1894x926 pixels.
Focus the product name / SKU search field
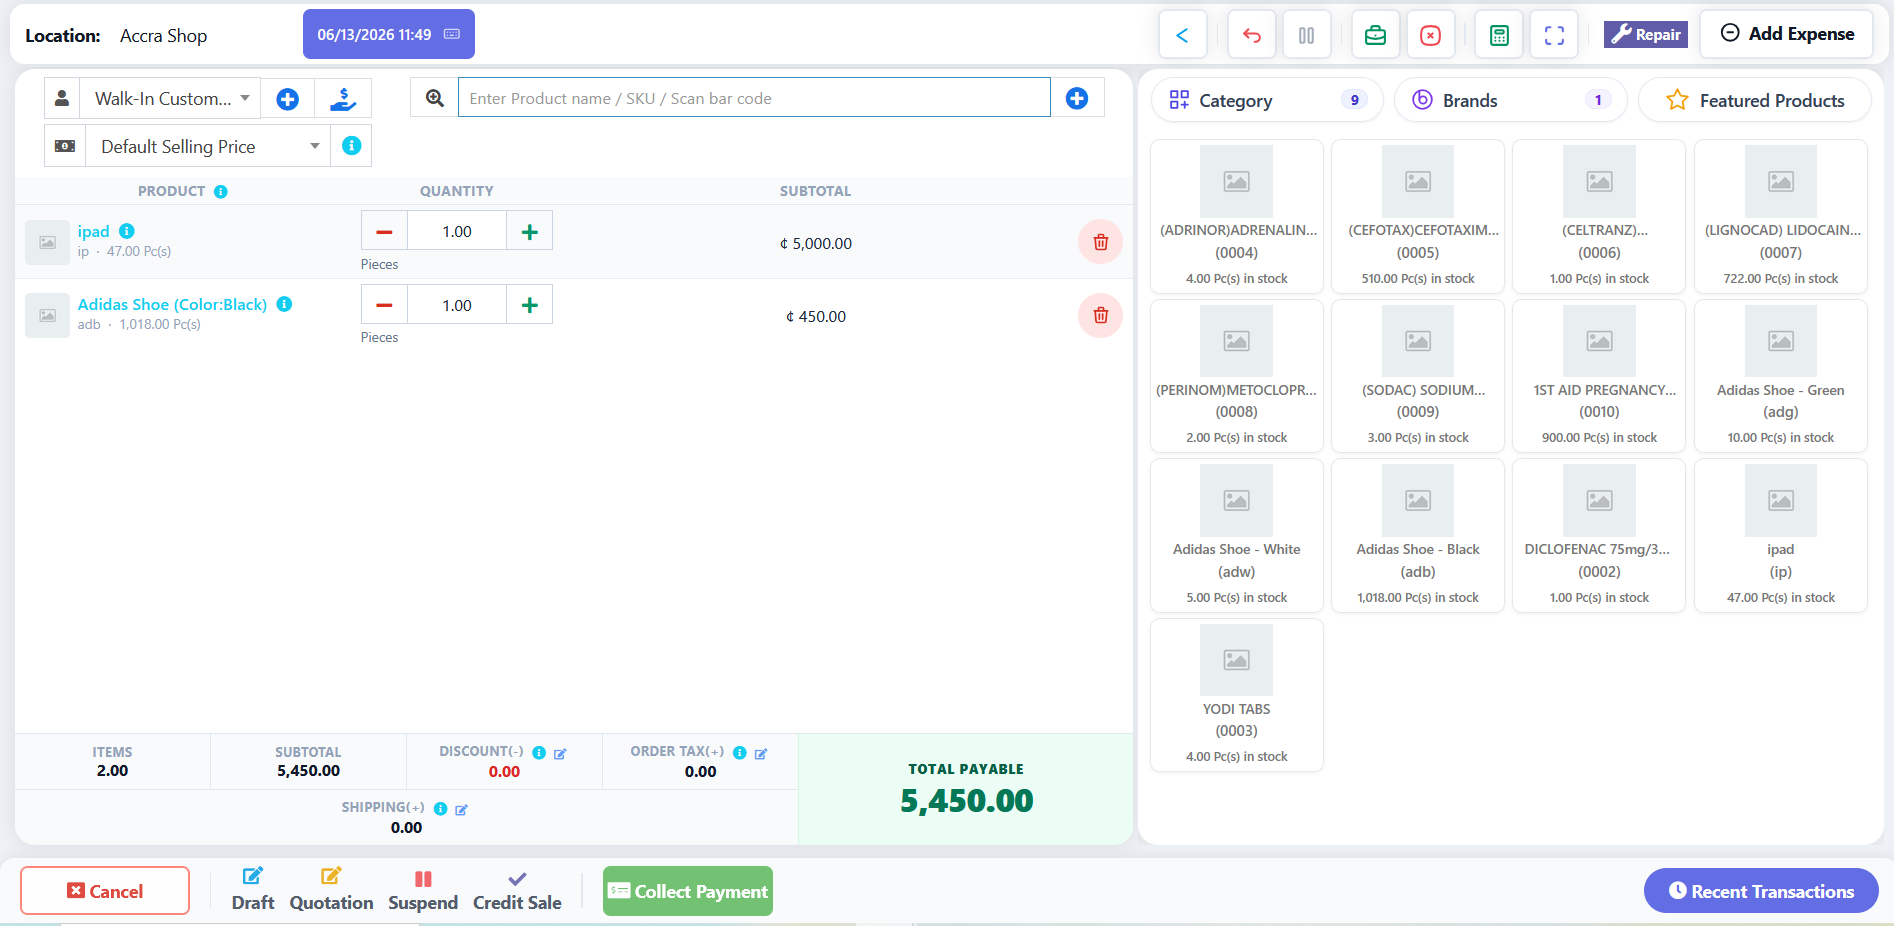(x=754, y=98)
